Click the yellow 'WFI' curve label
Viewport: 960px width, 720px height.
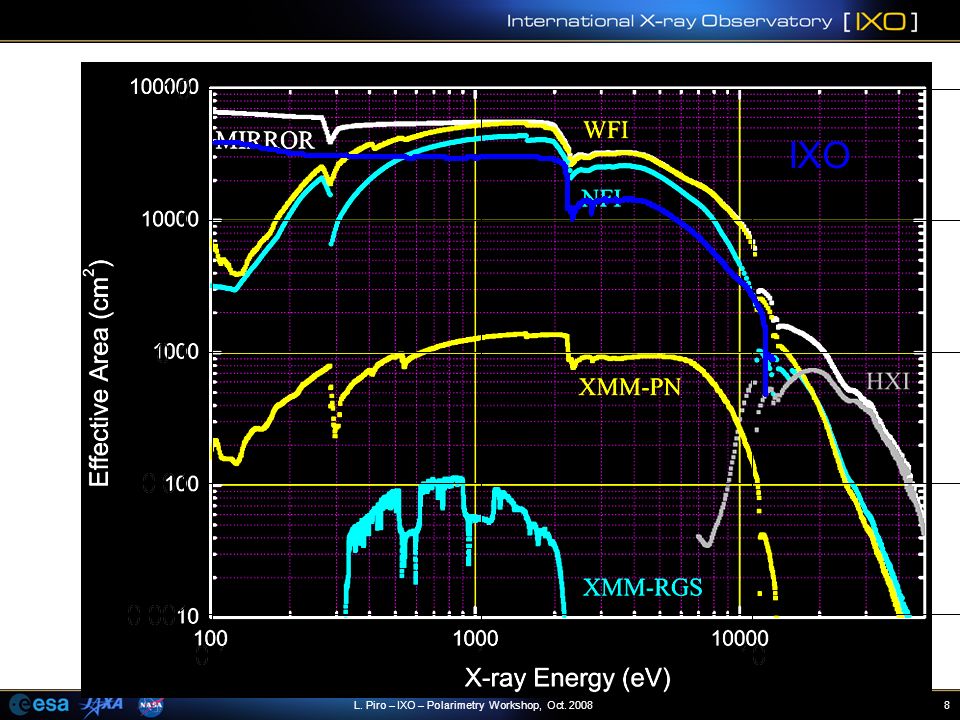click(x=606, y=130)
